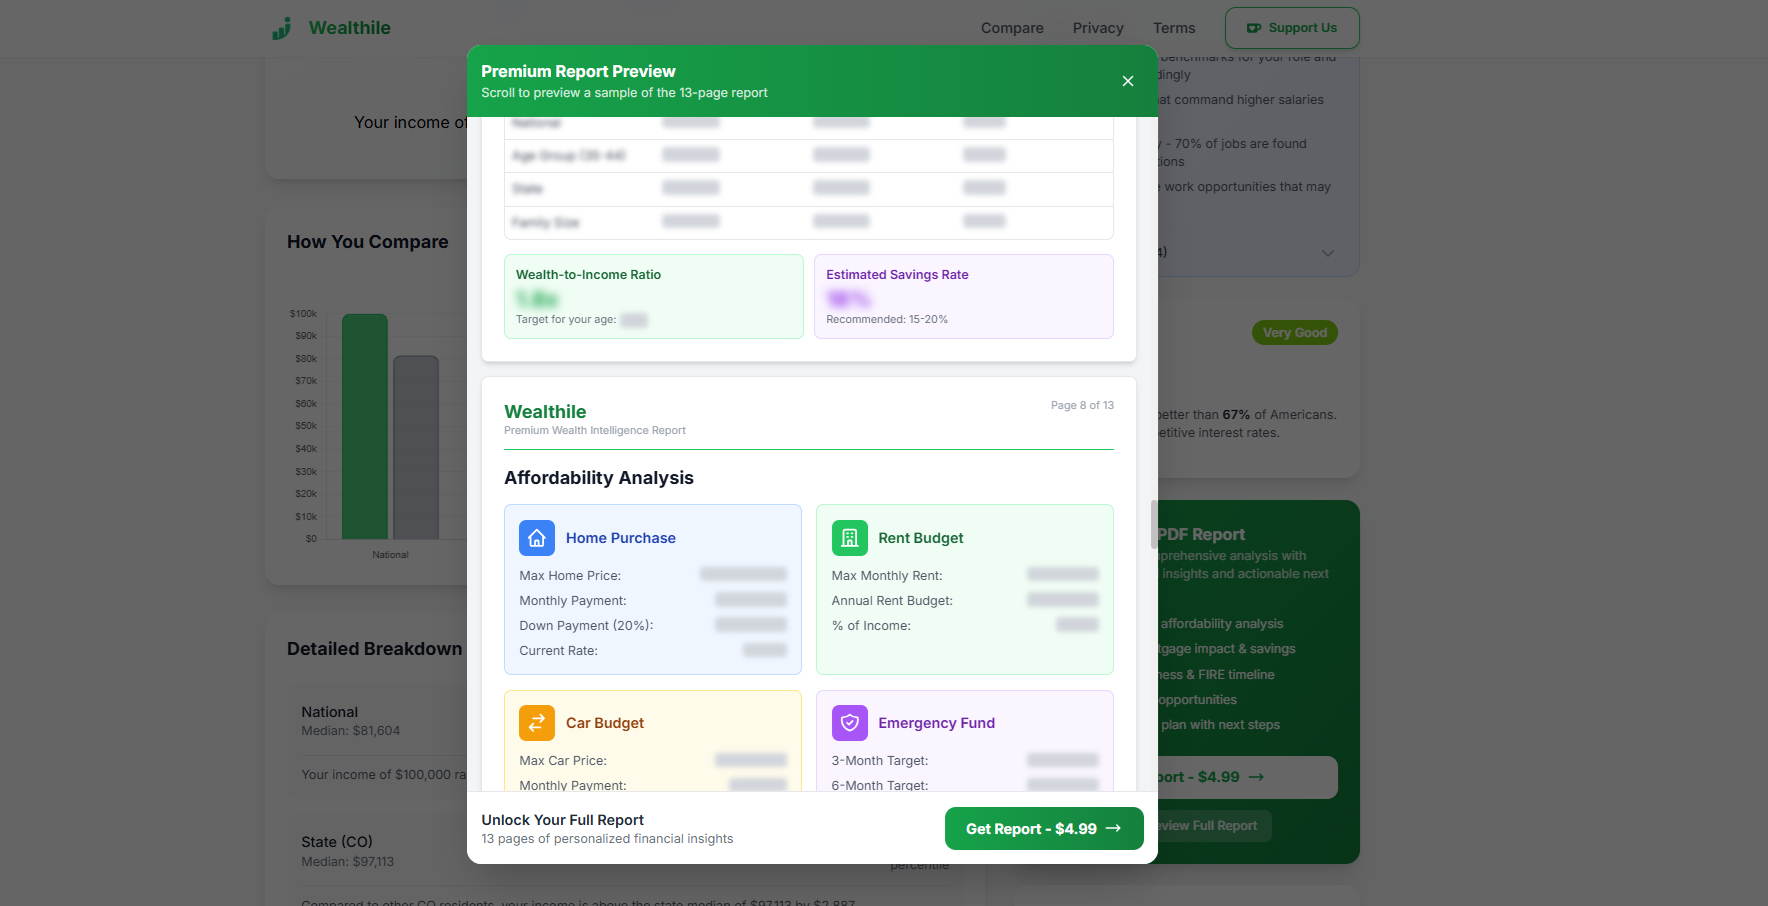Viewport: 1768px width, 906px height.
Task: Click the Rent Budget building icon
Action: click(849, 537)
